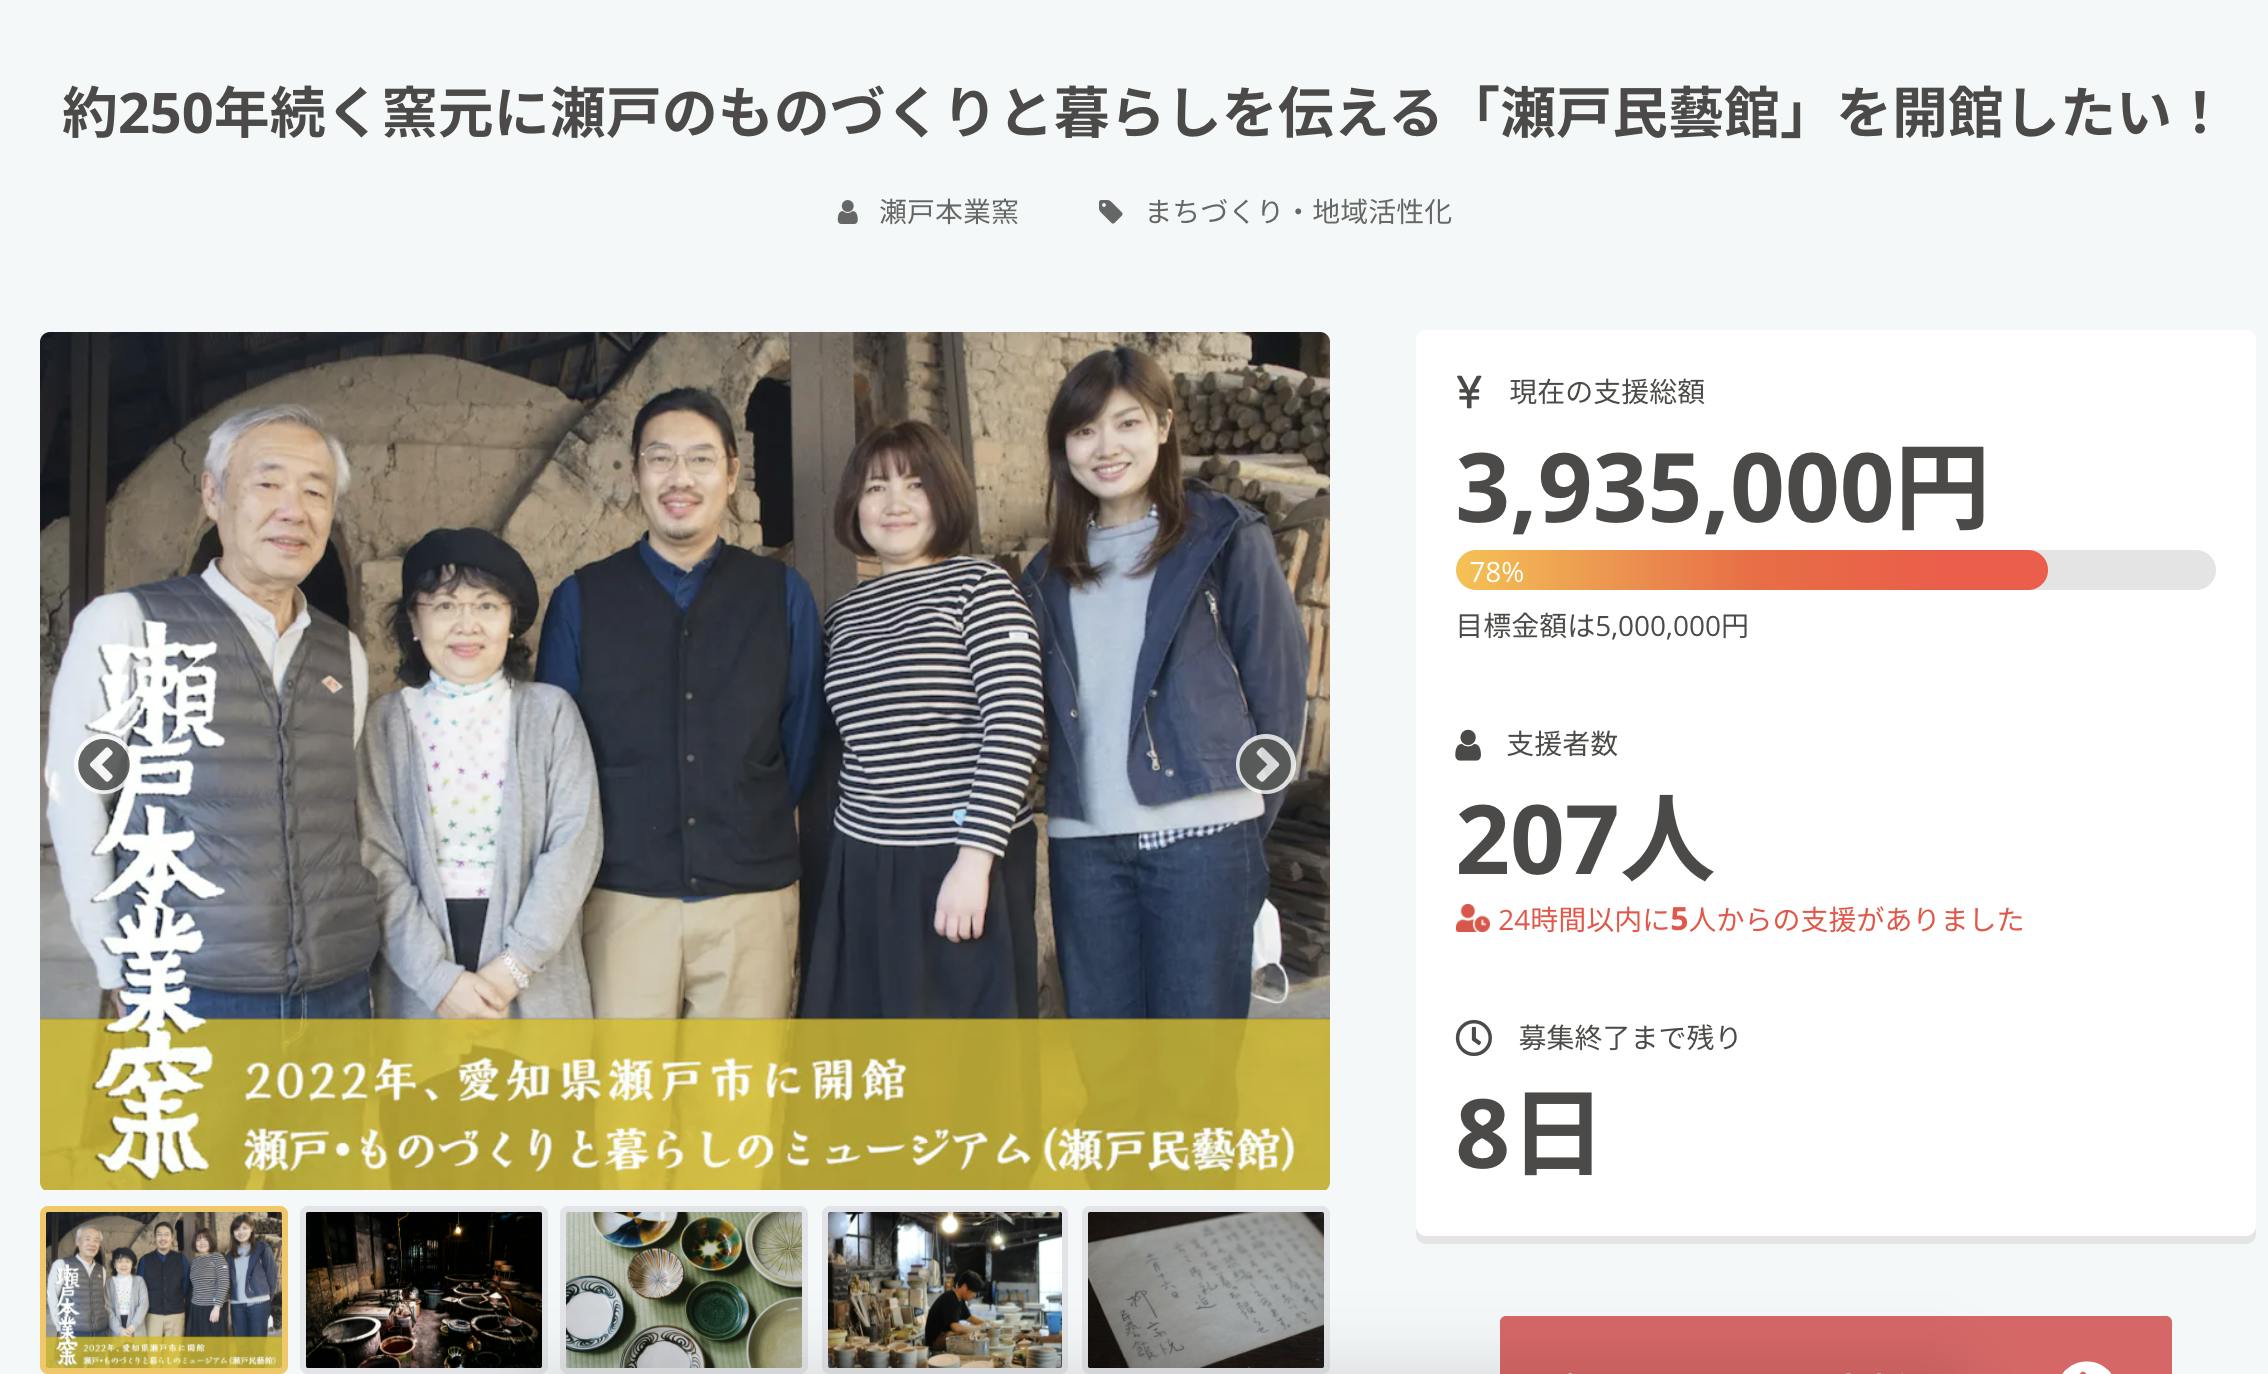Click the clock icon beside 募集終了まで残り
This screenshot has height=1374, width=2268.
1474,1038
